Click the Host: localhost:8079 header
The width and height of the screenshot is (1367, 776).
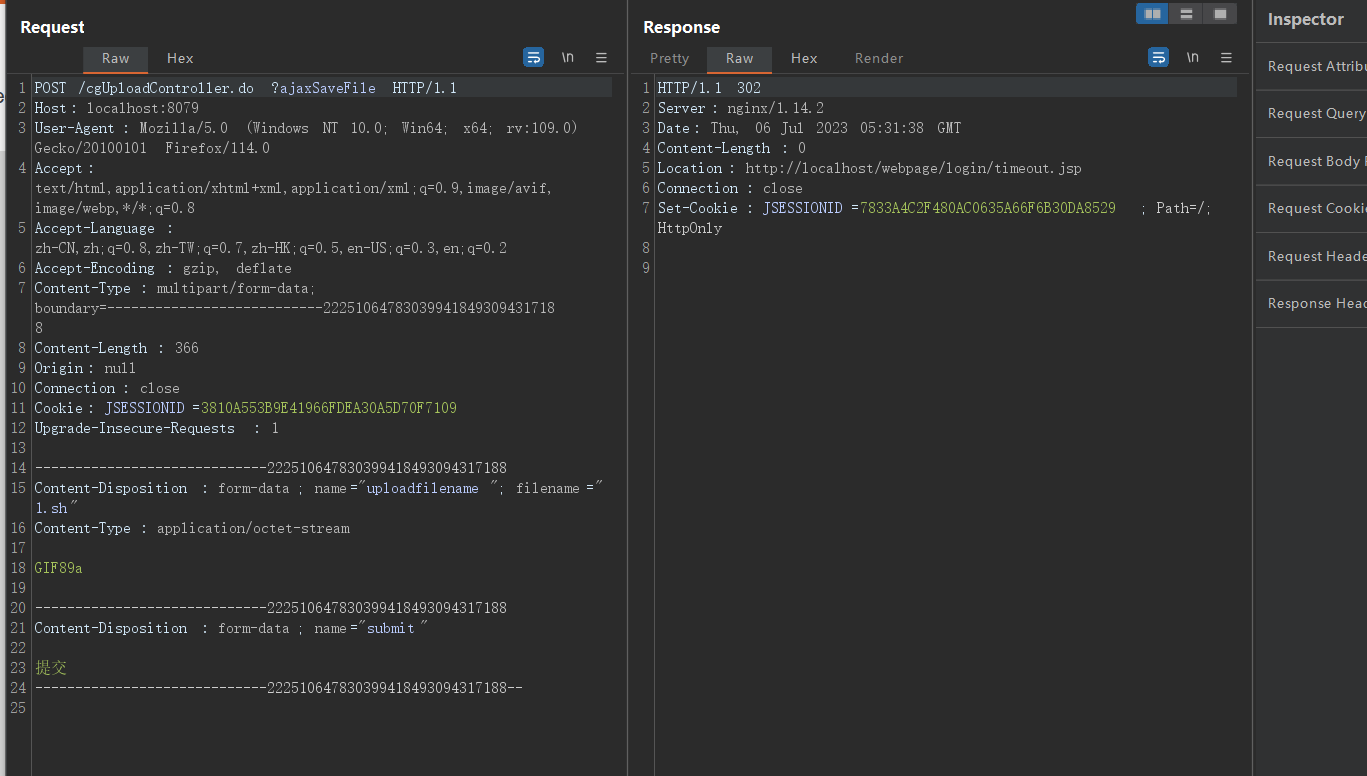[x=116, y=108]
